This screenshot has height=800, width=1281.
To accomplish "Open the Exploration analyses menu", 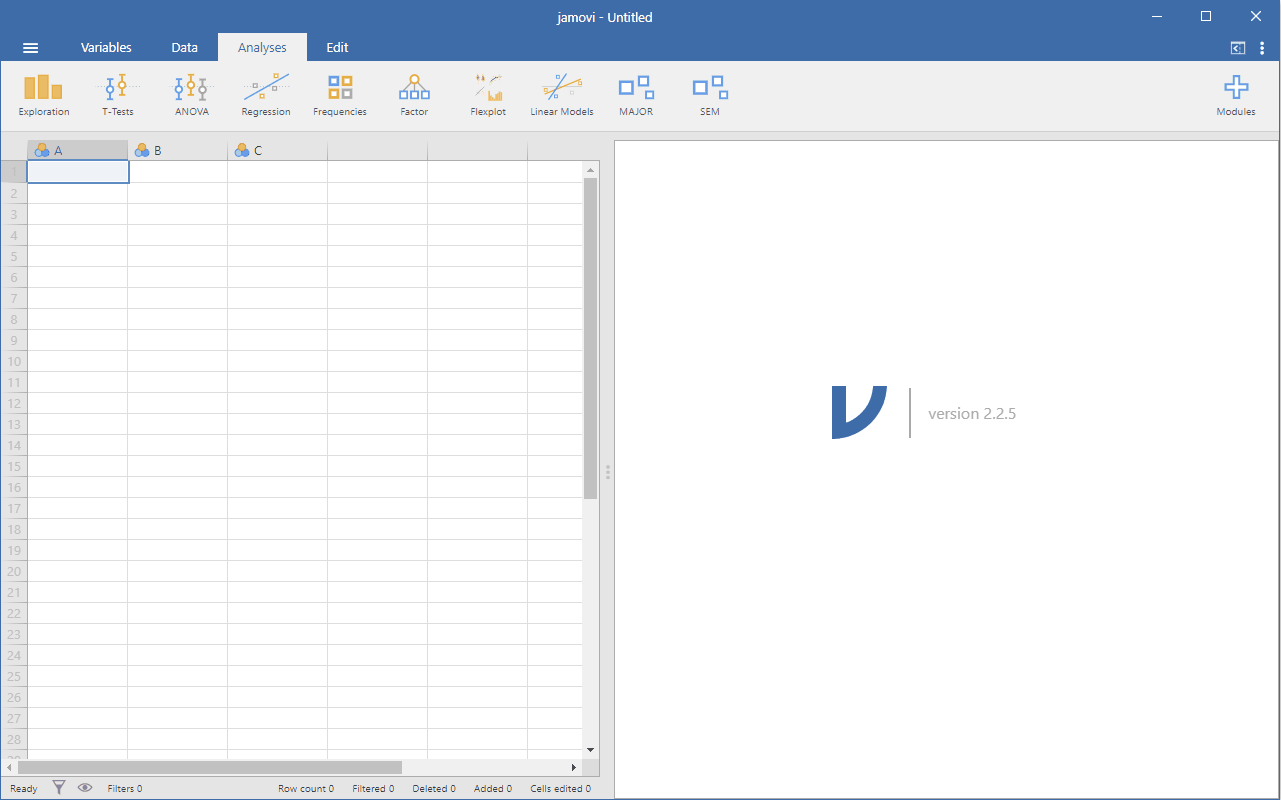I will (43, 95).
